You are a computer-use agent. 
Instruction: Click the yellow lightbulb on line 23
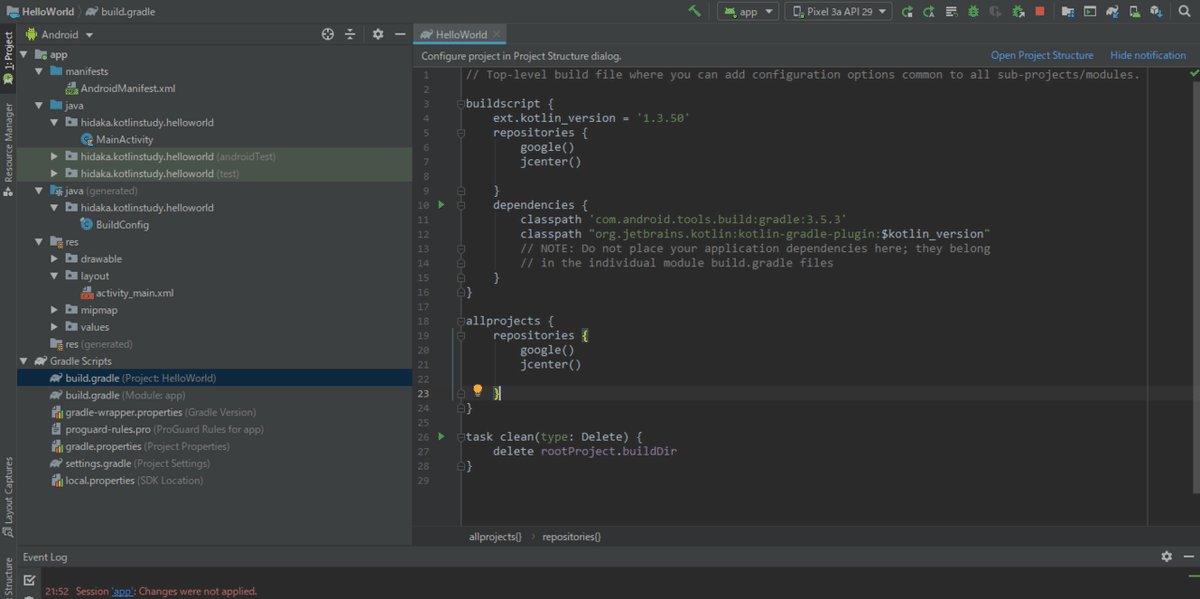(x=478, y=391)
